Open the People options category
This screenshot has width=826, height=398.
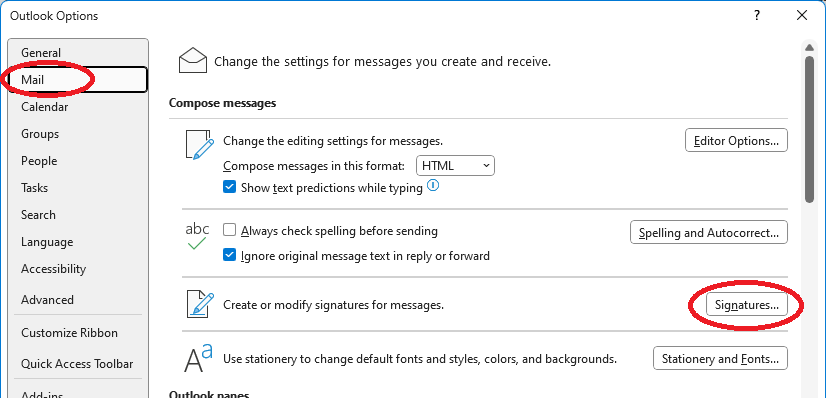click(x=78, y=161)
